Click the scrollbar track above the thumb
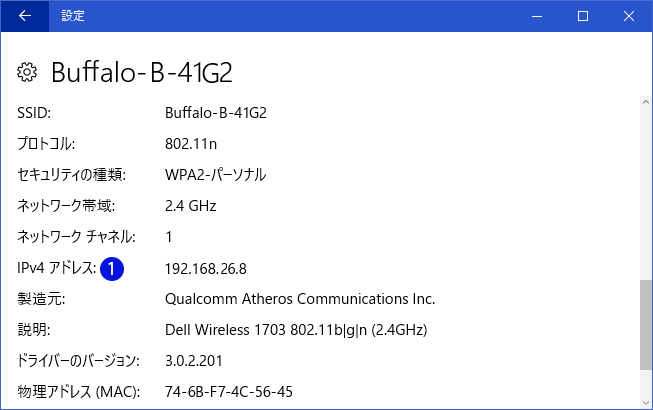The width and height of the screenshot is (653, 410). click(x=646, y=194)
